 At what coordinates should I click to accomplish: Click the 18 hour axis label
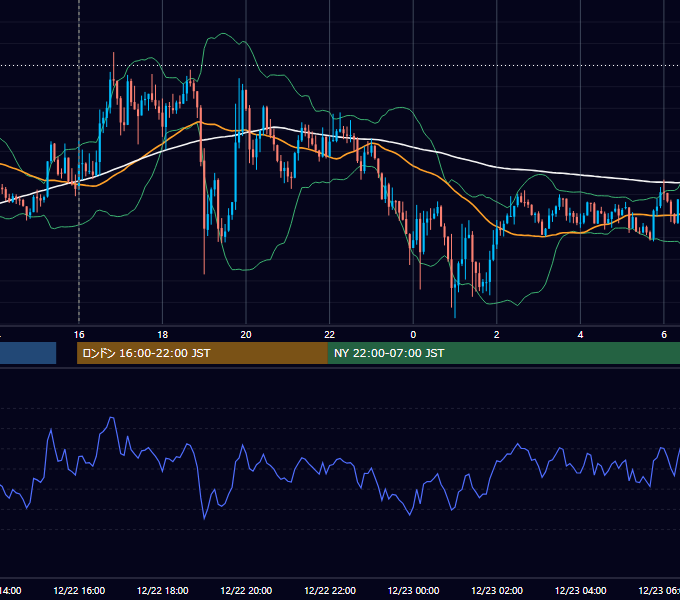162,334
